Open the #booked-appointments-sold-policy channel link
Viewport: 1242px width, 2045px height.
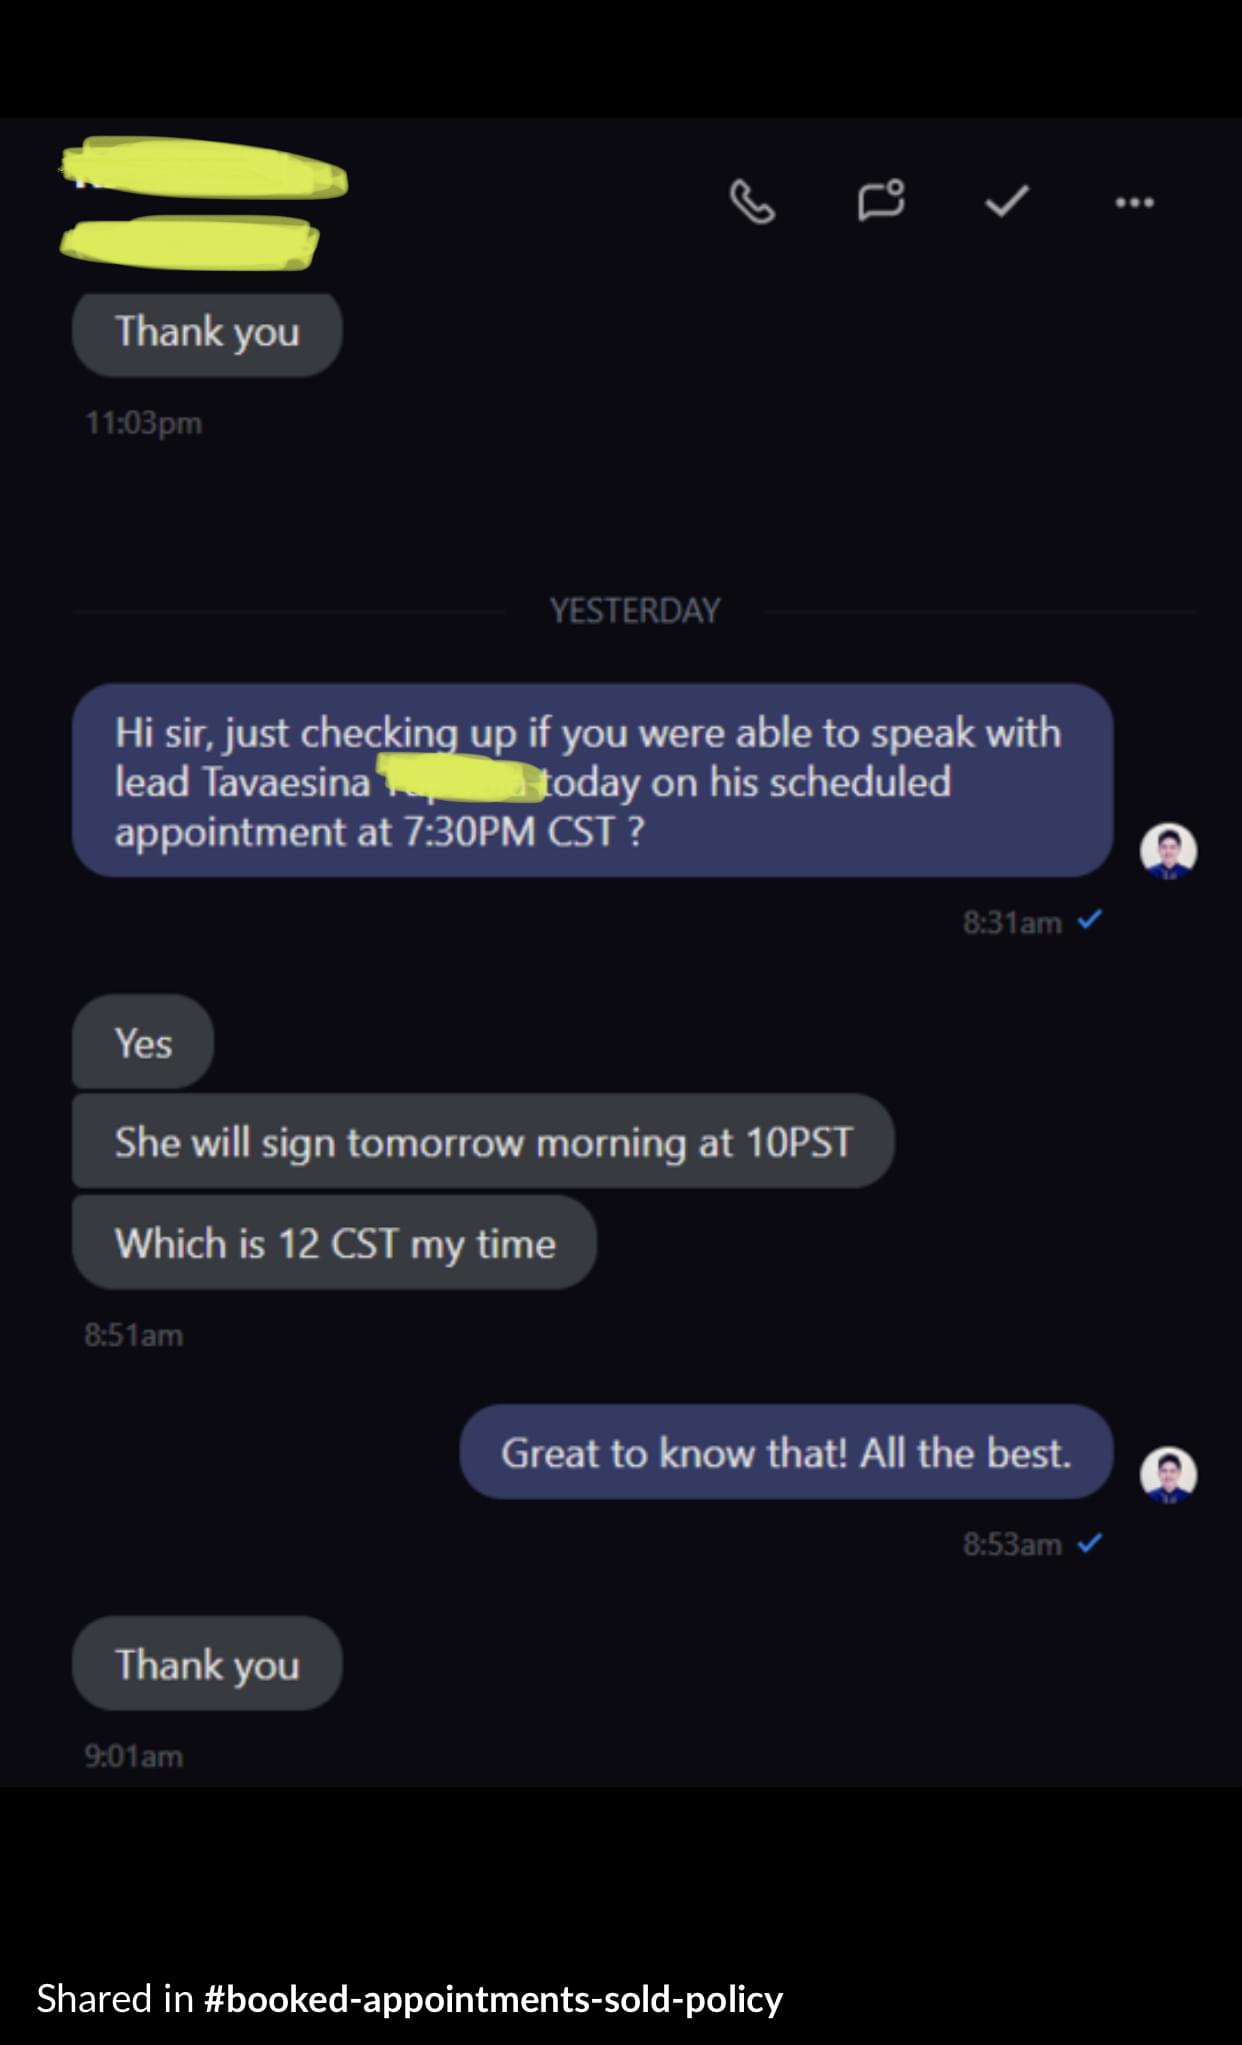click(493, 1999)
